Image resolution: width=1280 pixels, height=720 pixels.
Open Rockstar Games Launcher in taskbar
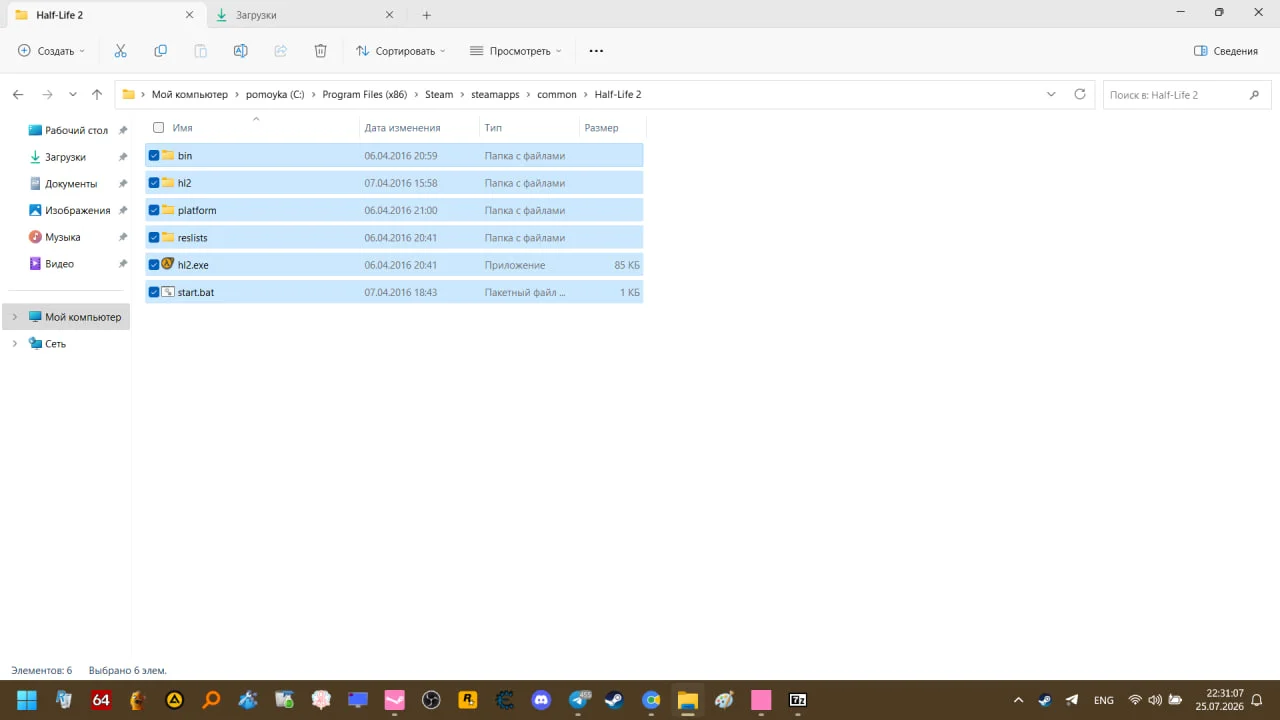(x=468, y=700)
